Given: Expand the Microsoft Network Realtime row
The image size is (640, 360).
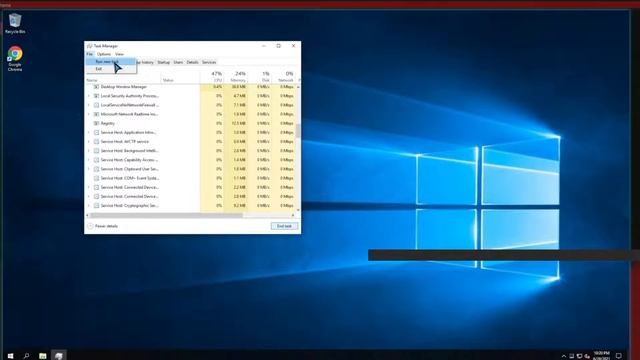Looking at the screenshot, I should pos(89,114).
